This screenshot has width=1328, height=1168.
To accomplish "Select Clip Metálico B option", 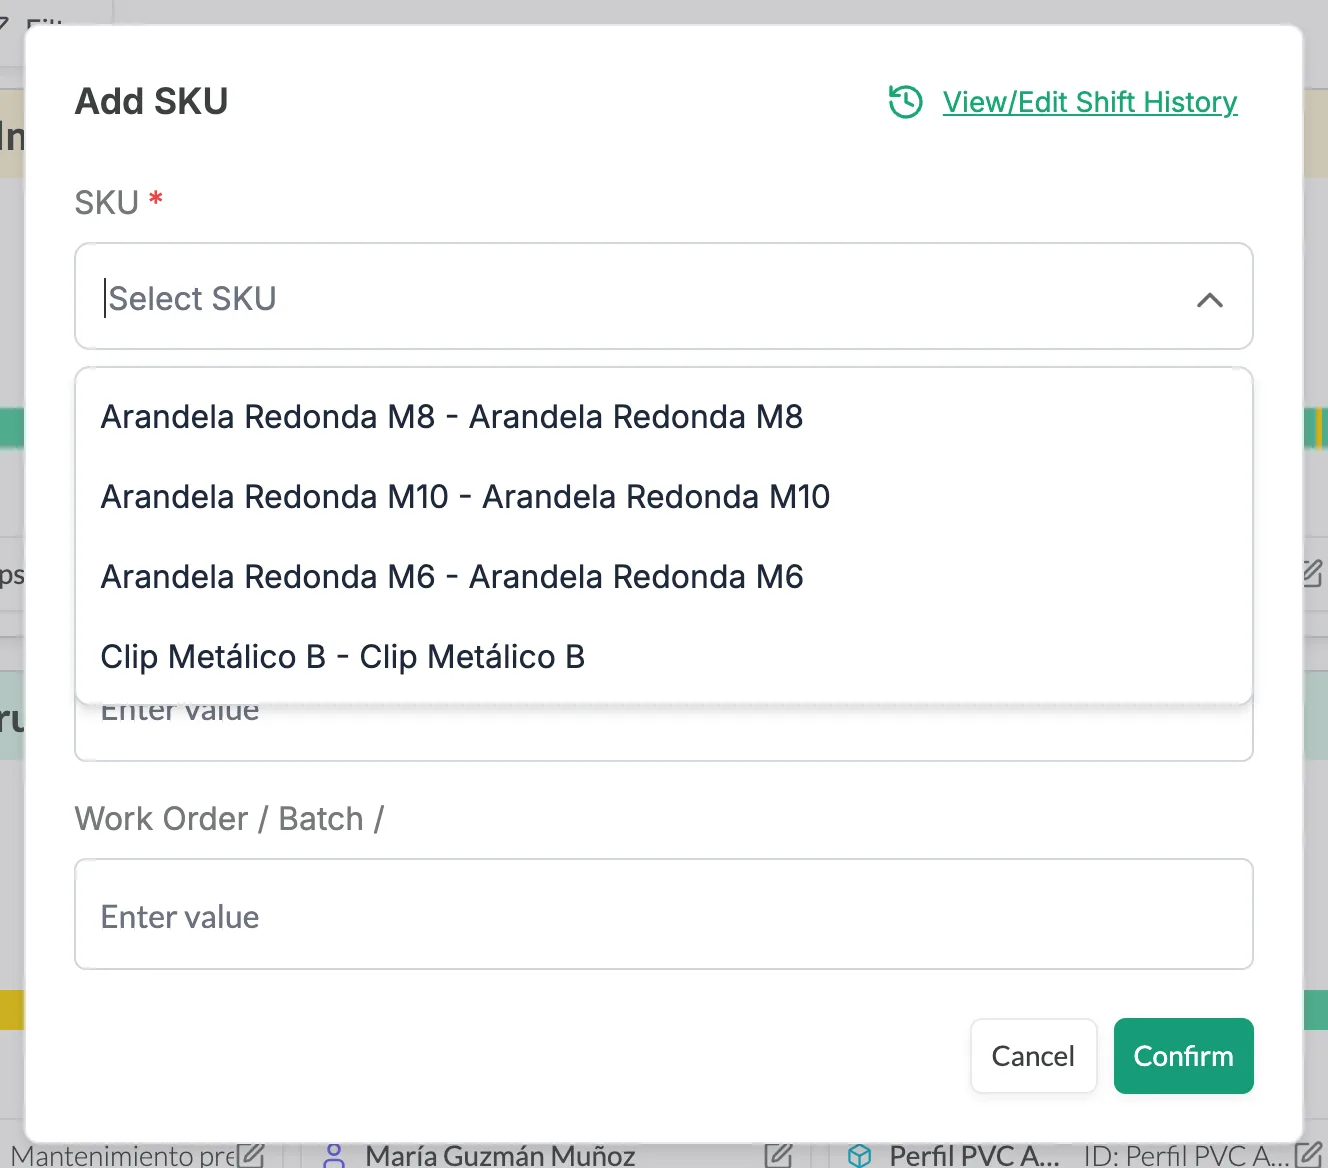I will [664, 657].
